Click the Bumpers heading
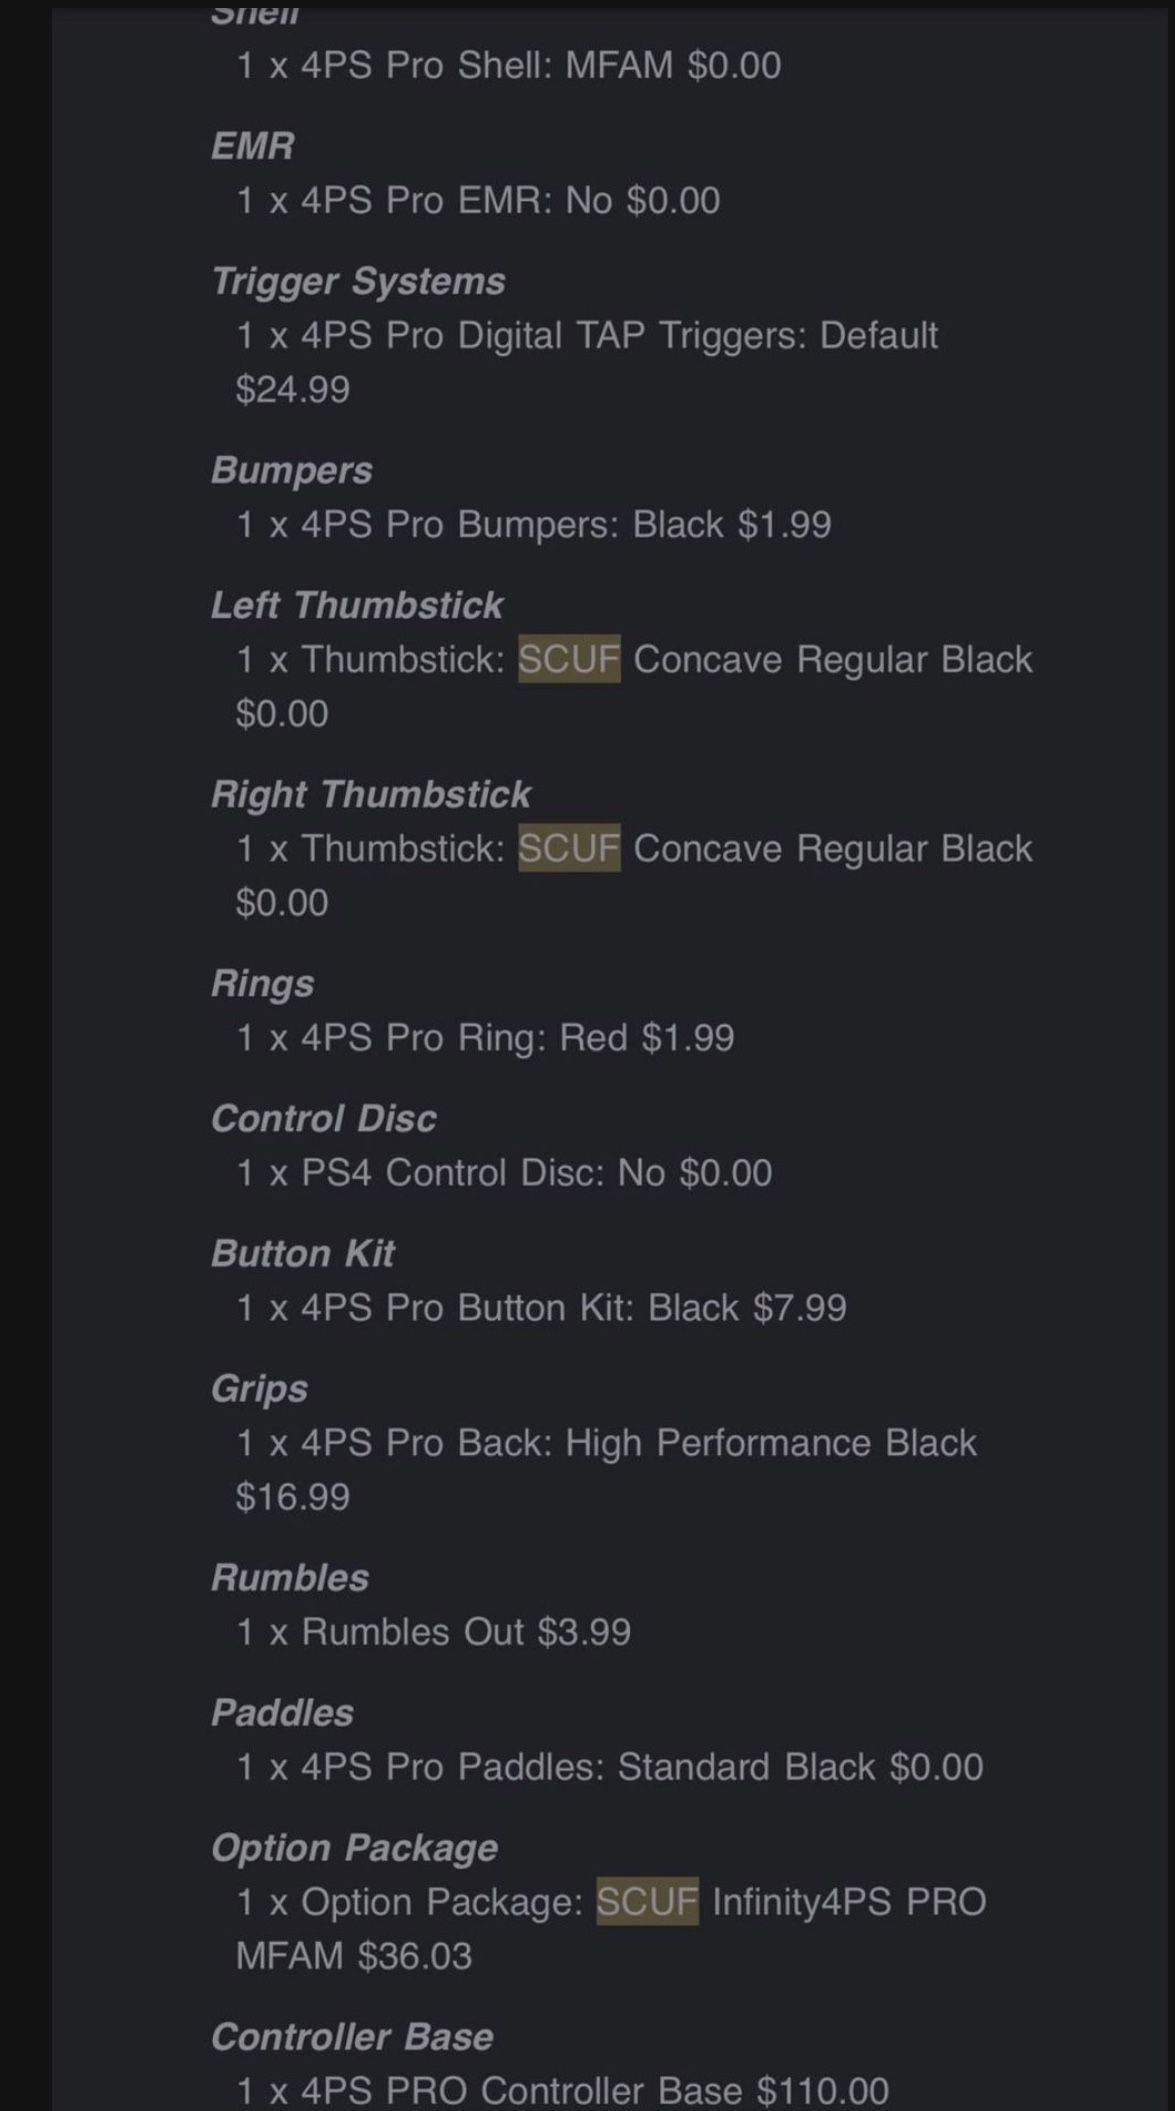Image resolution: width=1175 pixels, height=2111 pixels. pyautogui.click(x=291, y=471)
